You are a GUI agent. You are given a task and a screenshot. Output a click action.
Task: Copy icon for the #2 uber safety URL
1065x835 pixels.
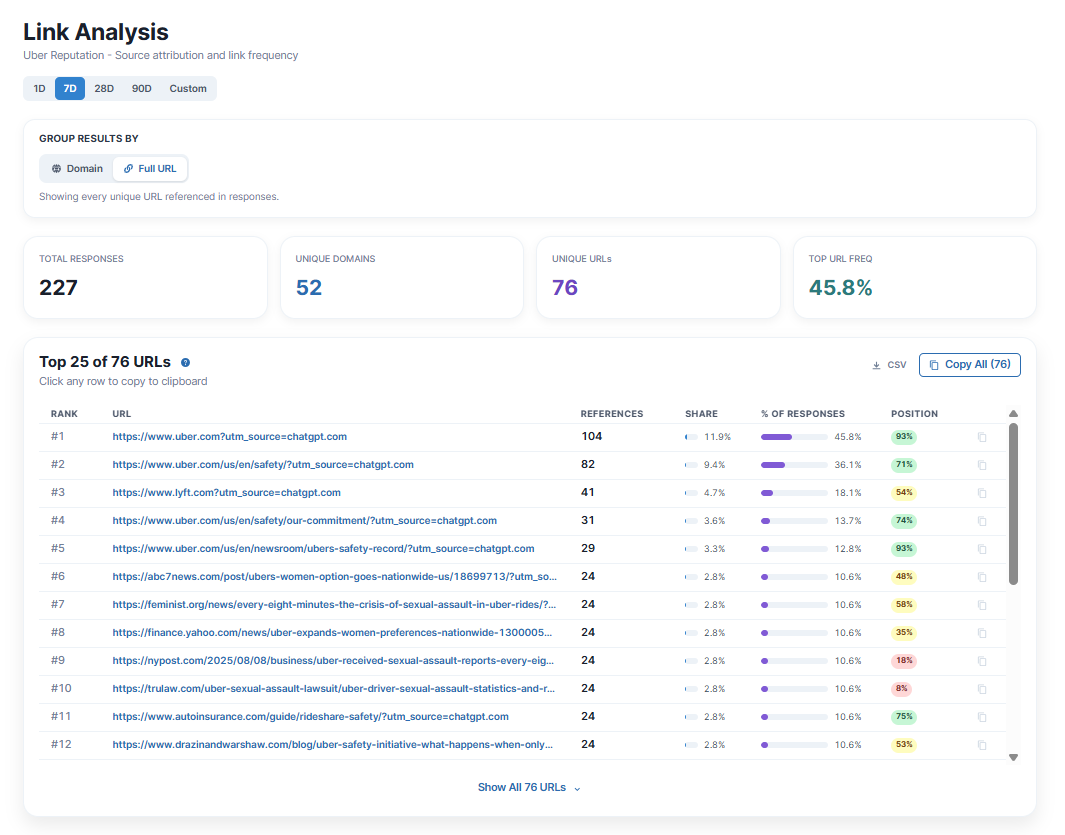click(x=981, y=465)
